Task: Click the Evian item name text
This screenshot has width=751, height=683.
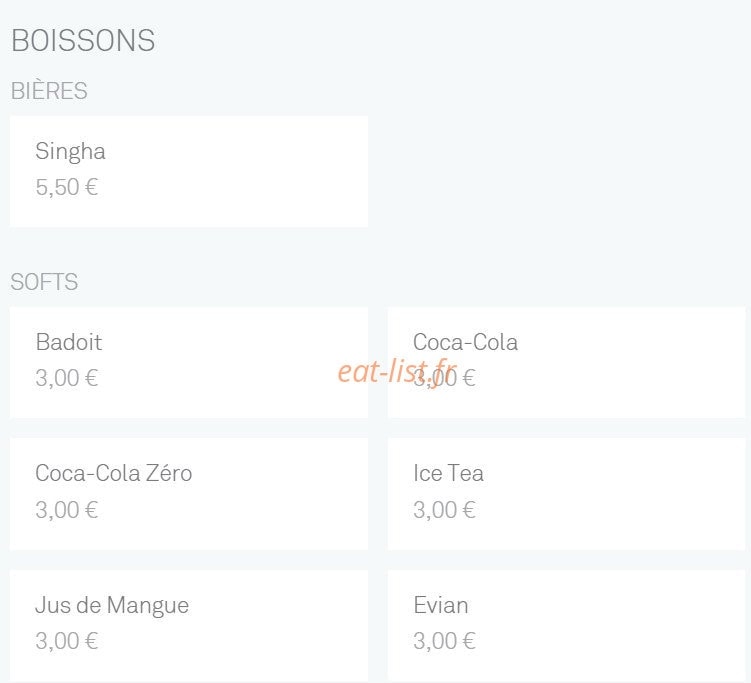Action: click(441, 605)
